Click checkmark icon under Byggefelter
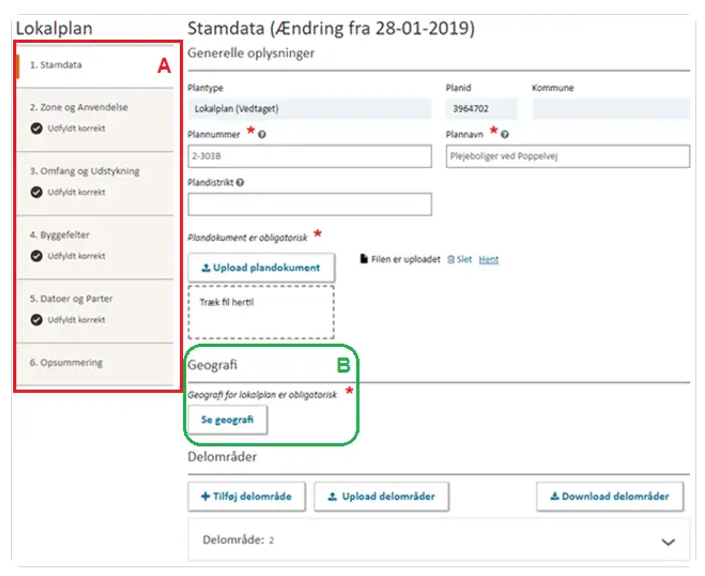The height and width of the screenshot is (576, 705). 36,256
